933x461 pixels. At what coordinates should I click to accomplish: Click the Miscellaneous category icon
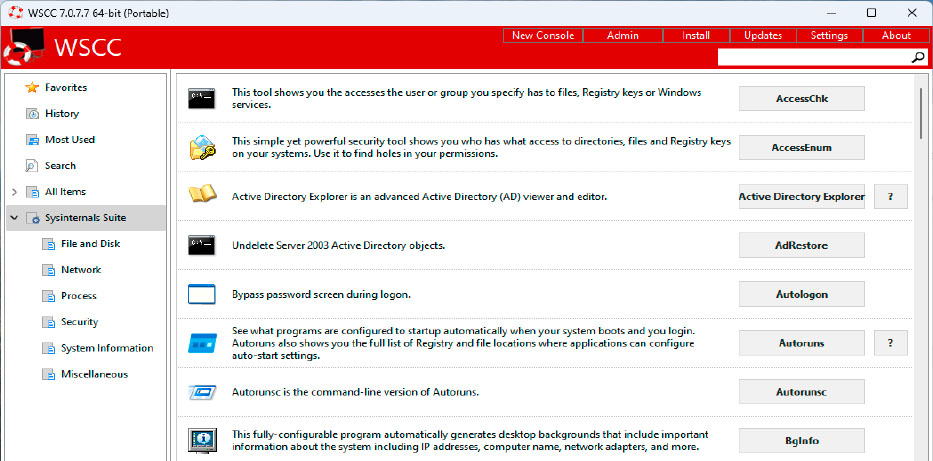pos(48,375)
